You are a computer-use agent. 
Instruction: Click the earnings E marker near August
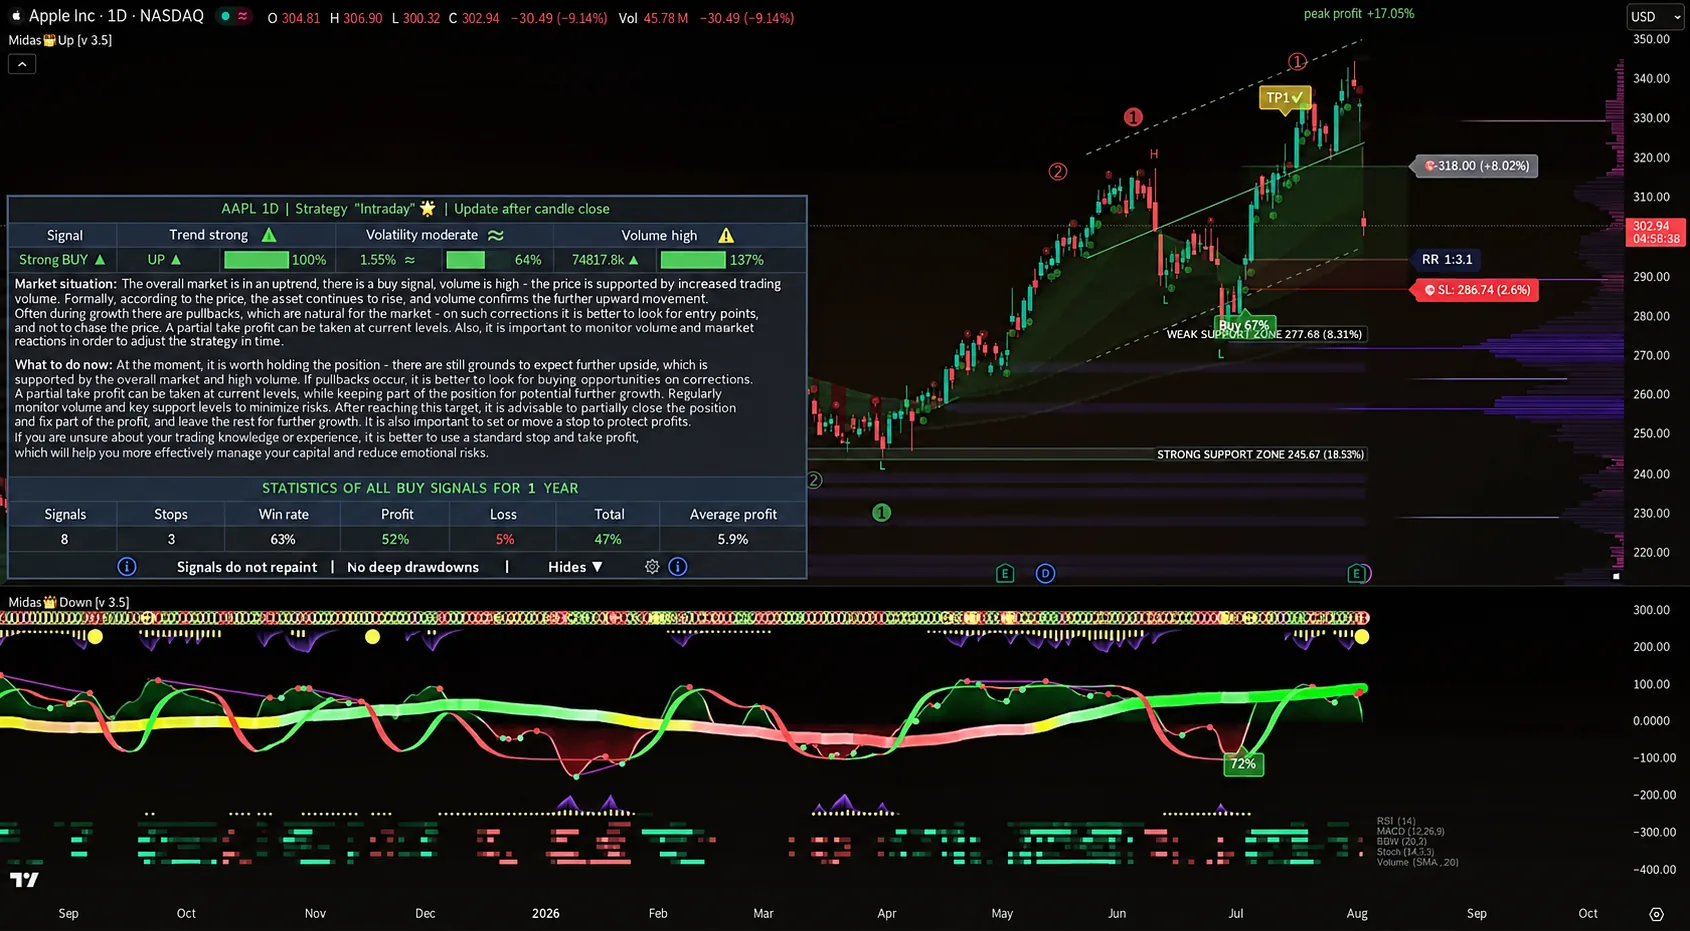click(1357, 573)
